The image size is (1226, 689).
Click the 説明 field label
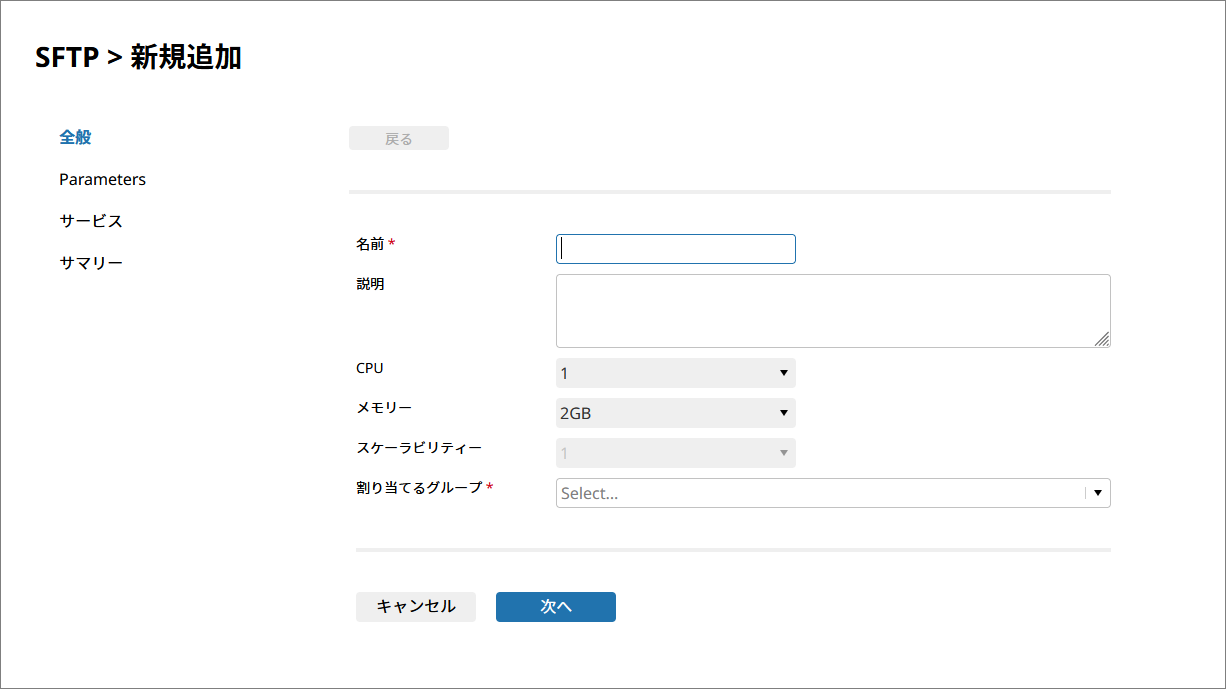click(369, 284)
